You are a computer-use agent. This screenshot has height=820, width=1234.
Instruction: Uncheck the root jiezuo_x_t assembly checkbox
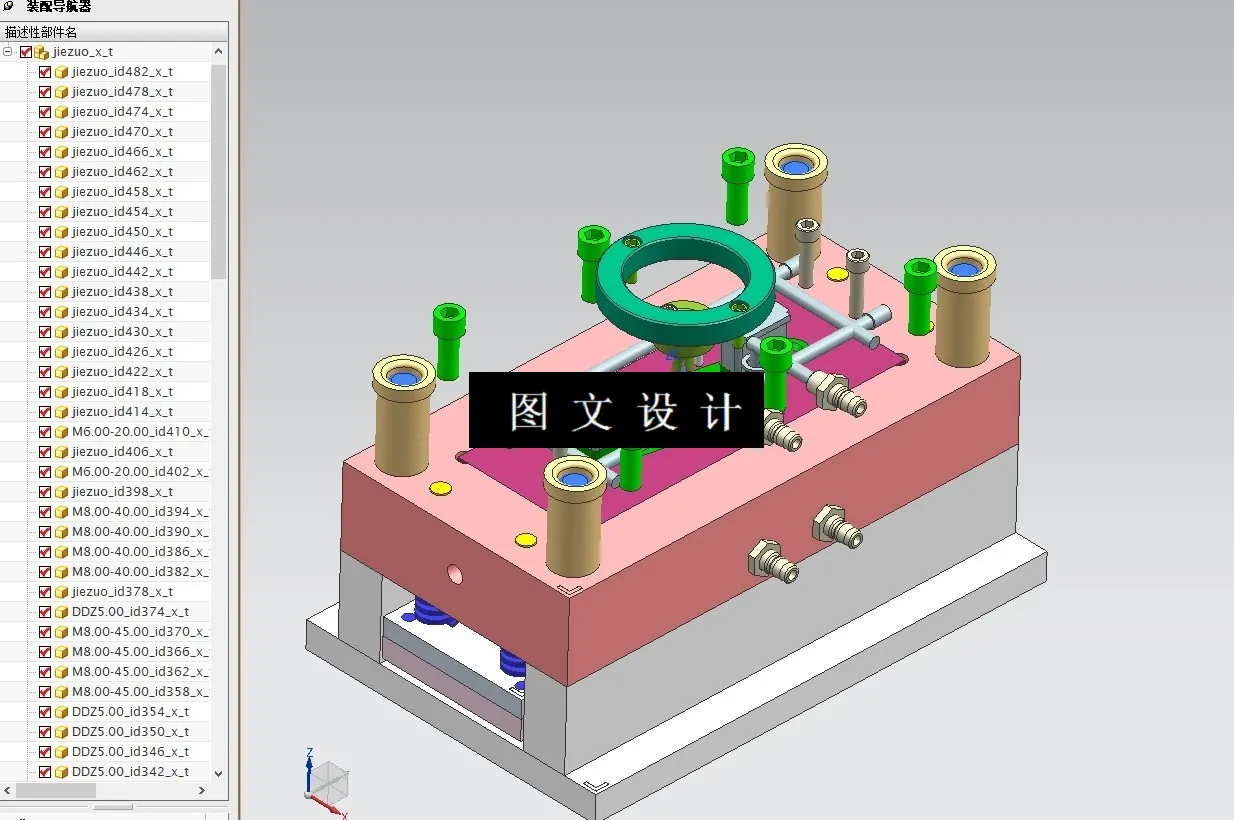[26, 51]
